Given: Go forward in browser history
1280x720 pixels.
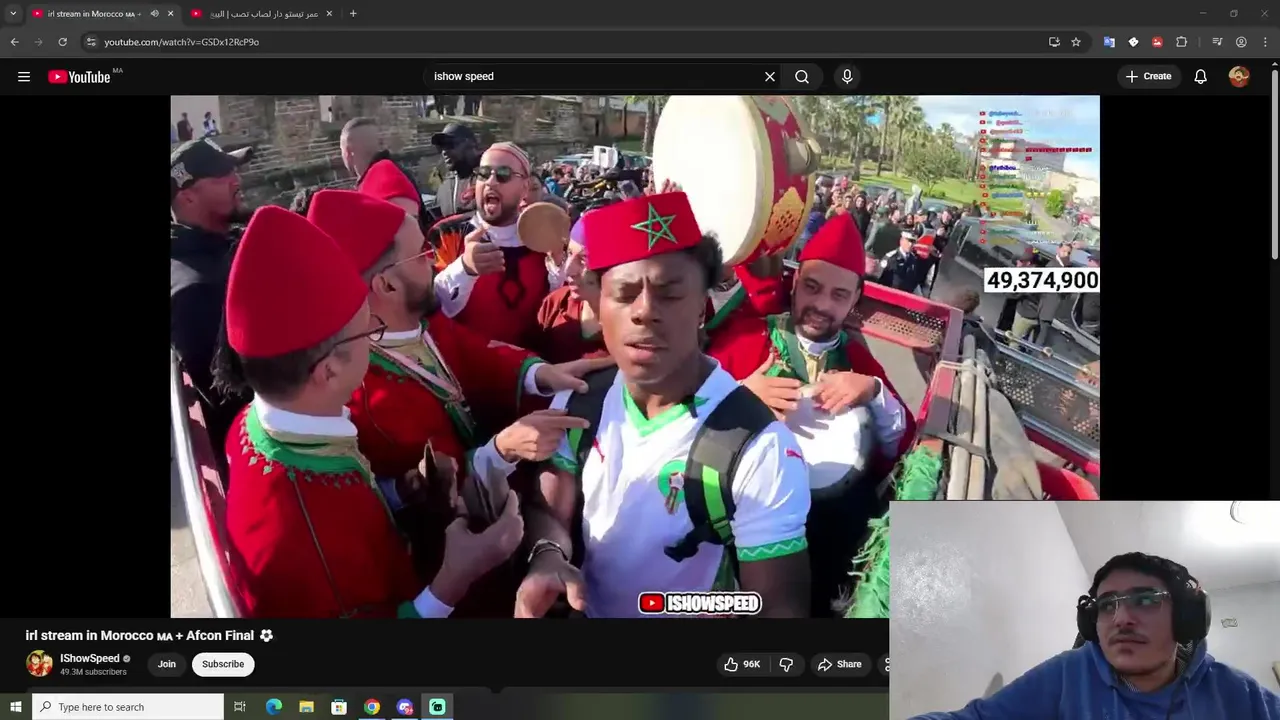Looking at the screenshot, I should (38, 42).
